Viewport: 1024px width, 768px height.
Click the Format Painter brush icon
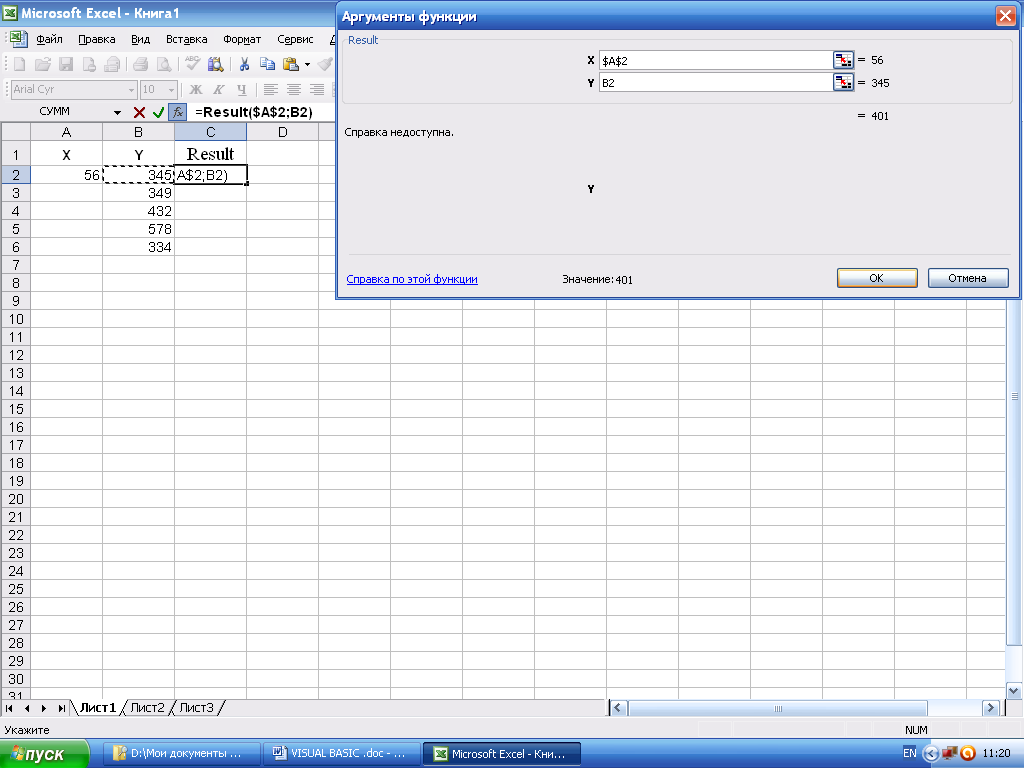point(325,64)
